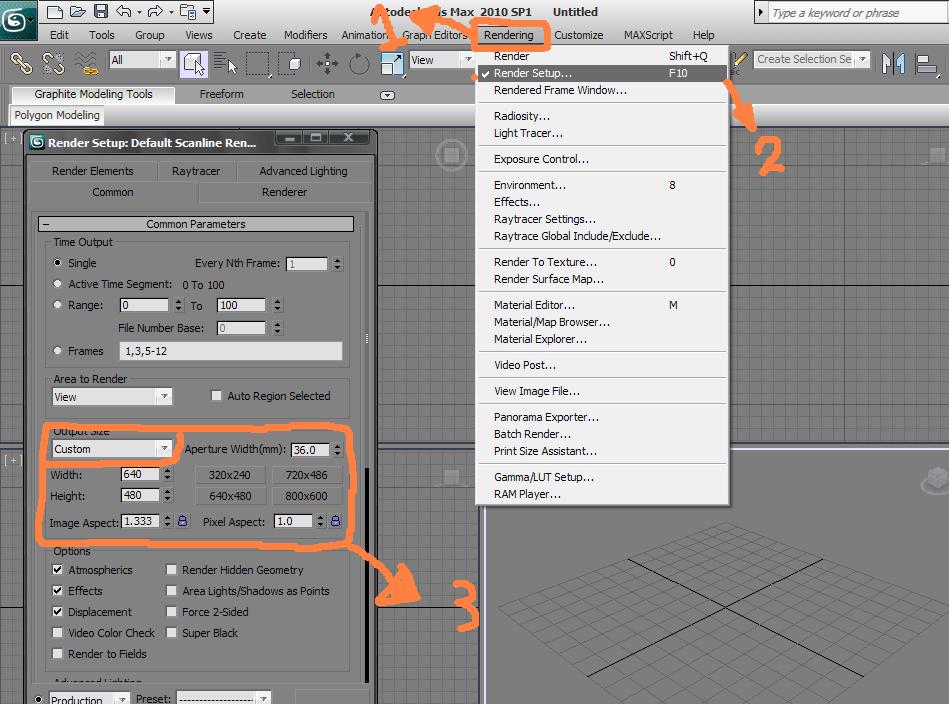Open the 3ds Max application menu logo
Image resolution: width=949 pixels, height=704 pixels.
pos(17,20)
